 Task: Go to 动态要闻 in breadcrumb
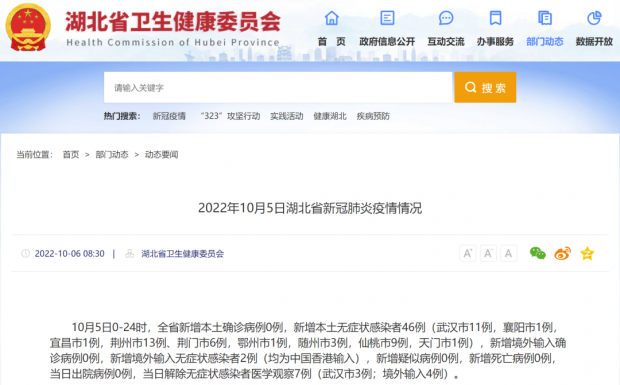[161, 155]
